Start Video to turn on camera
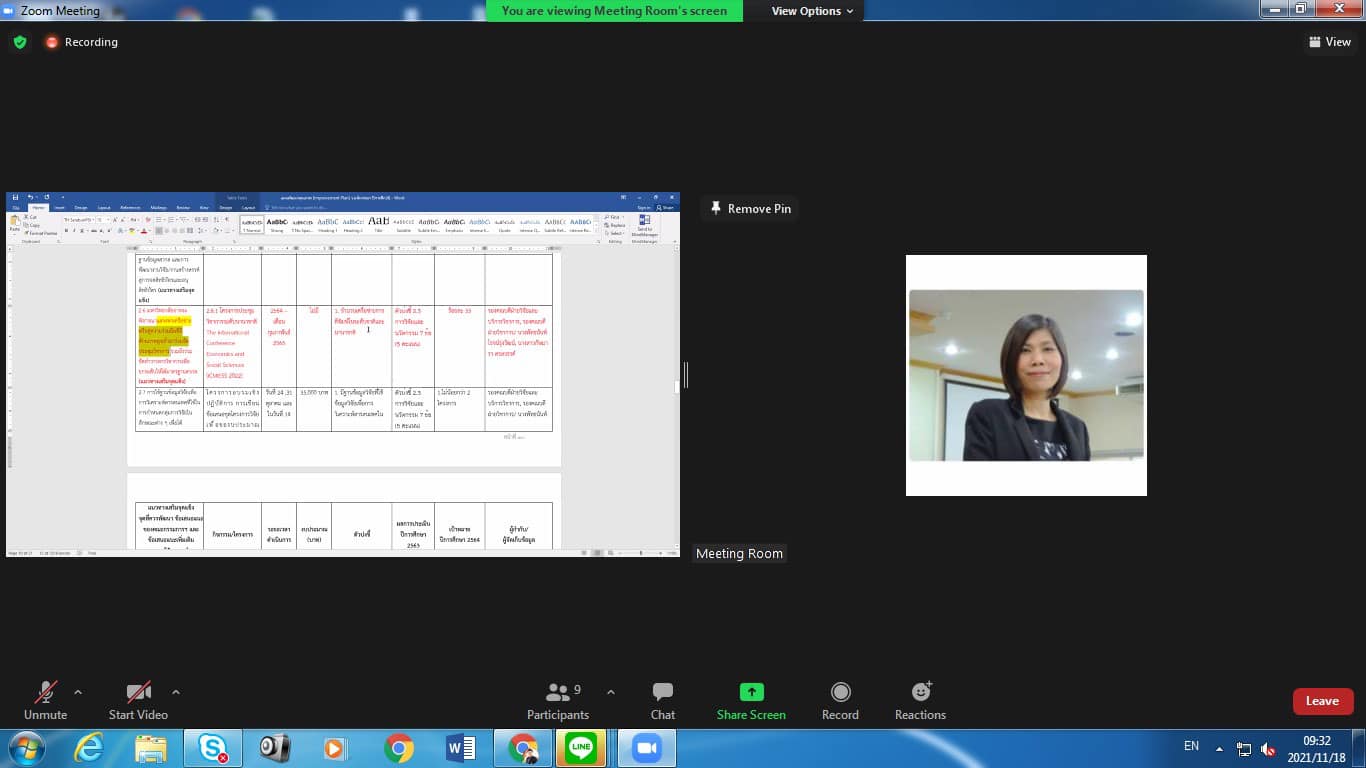This screenshot has width=1366, height=768. click(x=138, y=693)
